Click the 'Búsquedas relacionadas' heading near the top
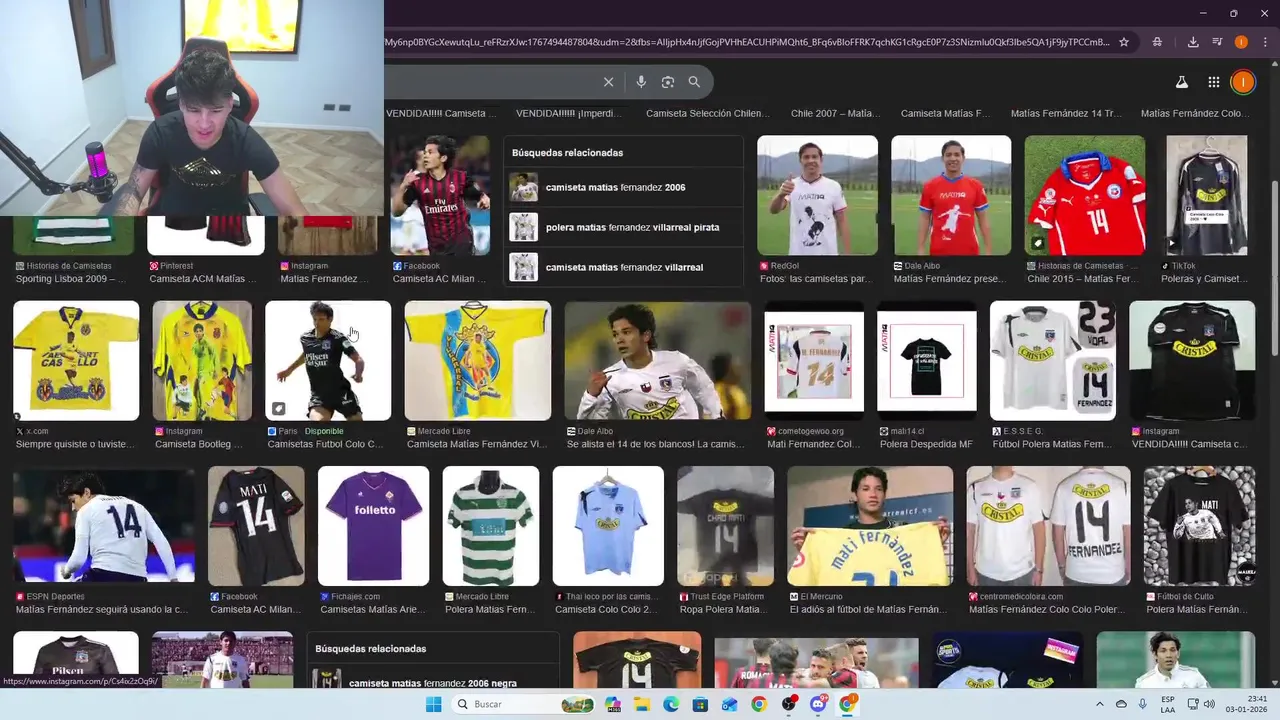1280x720 pixels. click(567, 153)
